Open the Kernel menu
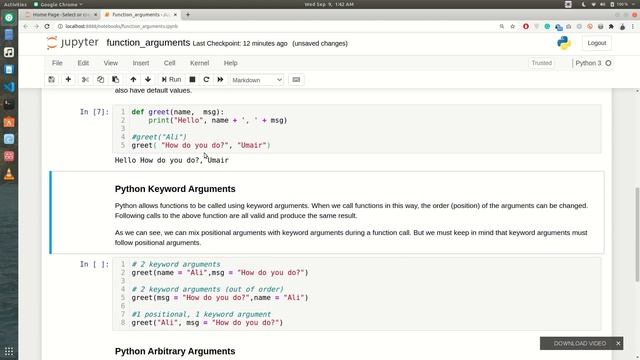The width and height of the screenshot is (640, 360). [200, 63]
